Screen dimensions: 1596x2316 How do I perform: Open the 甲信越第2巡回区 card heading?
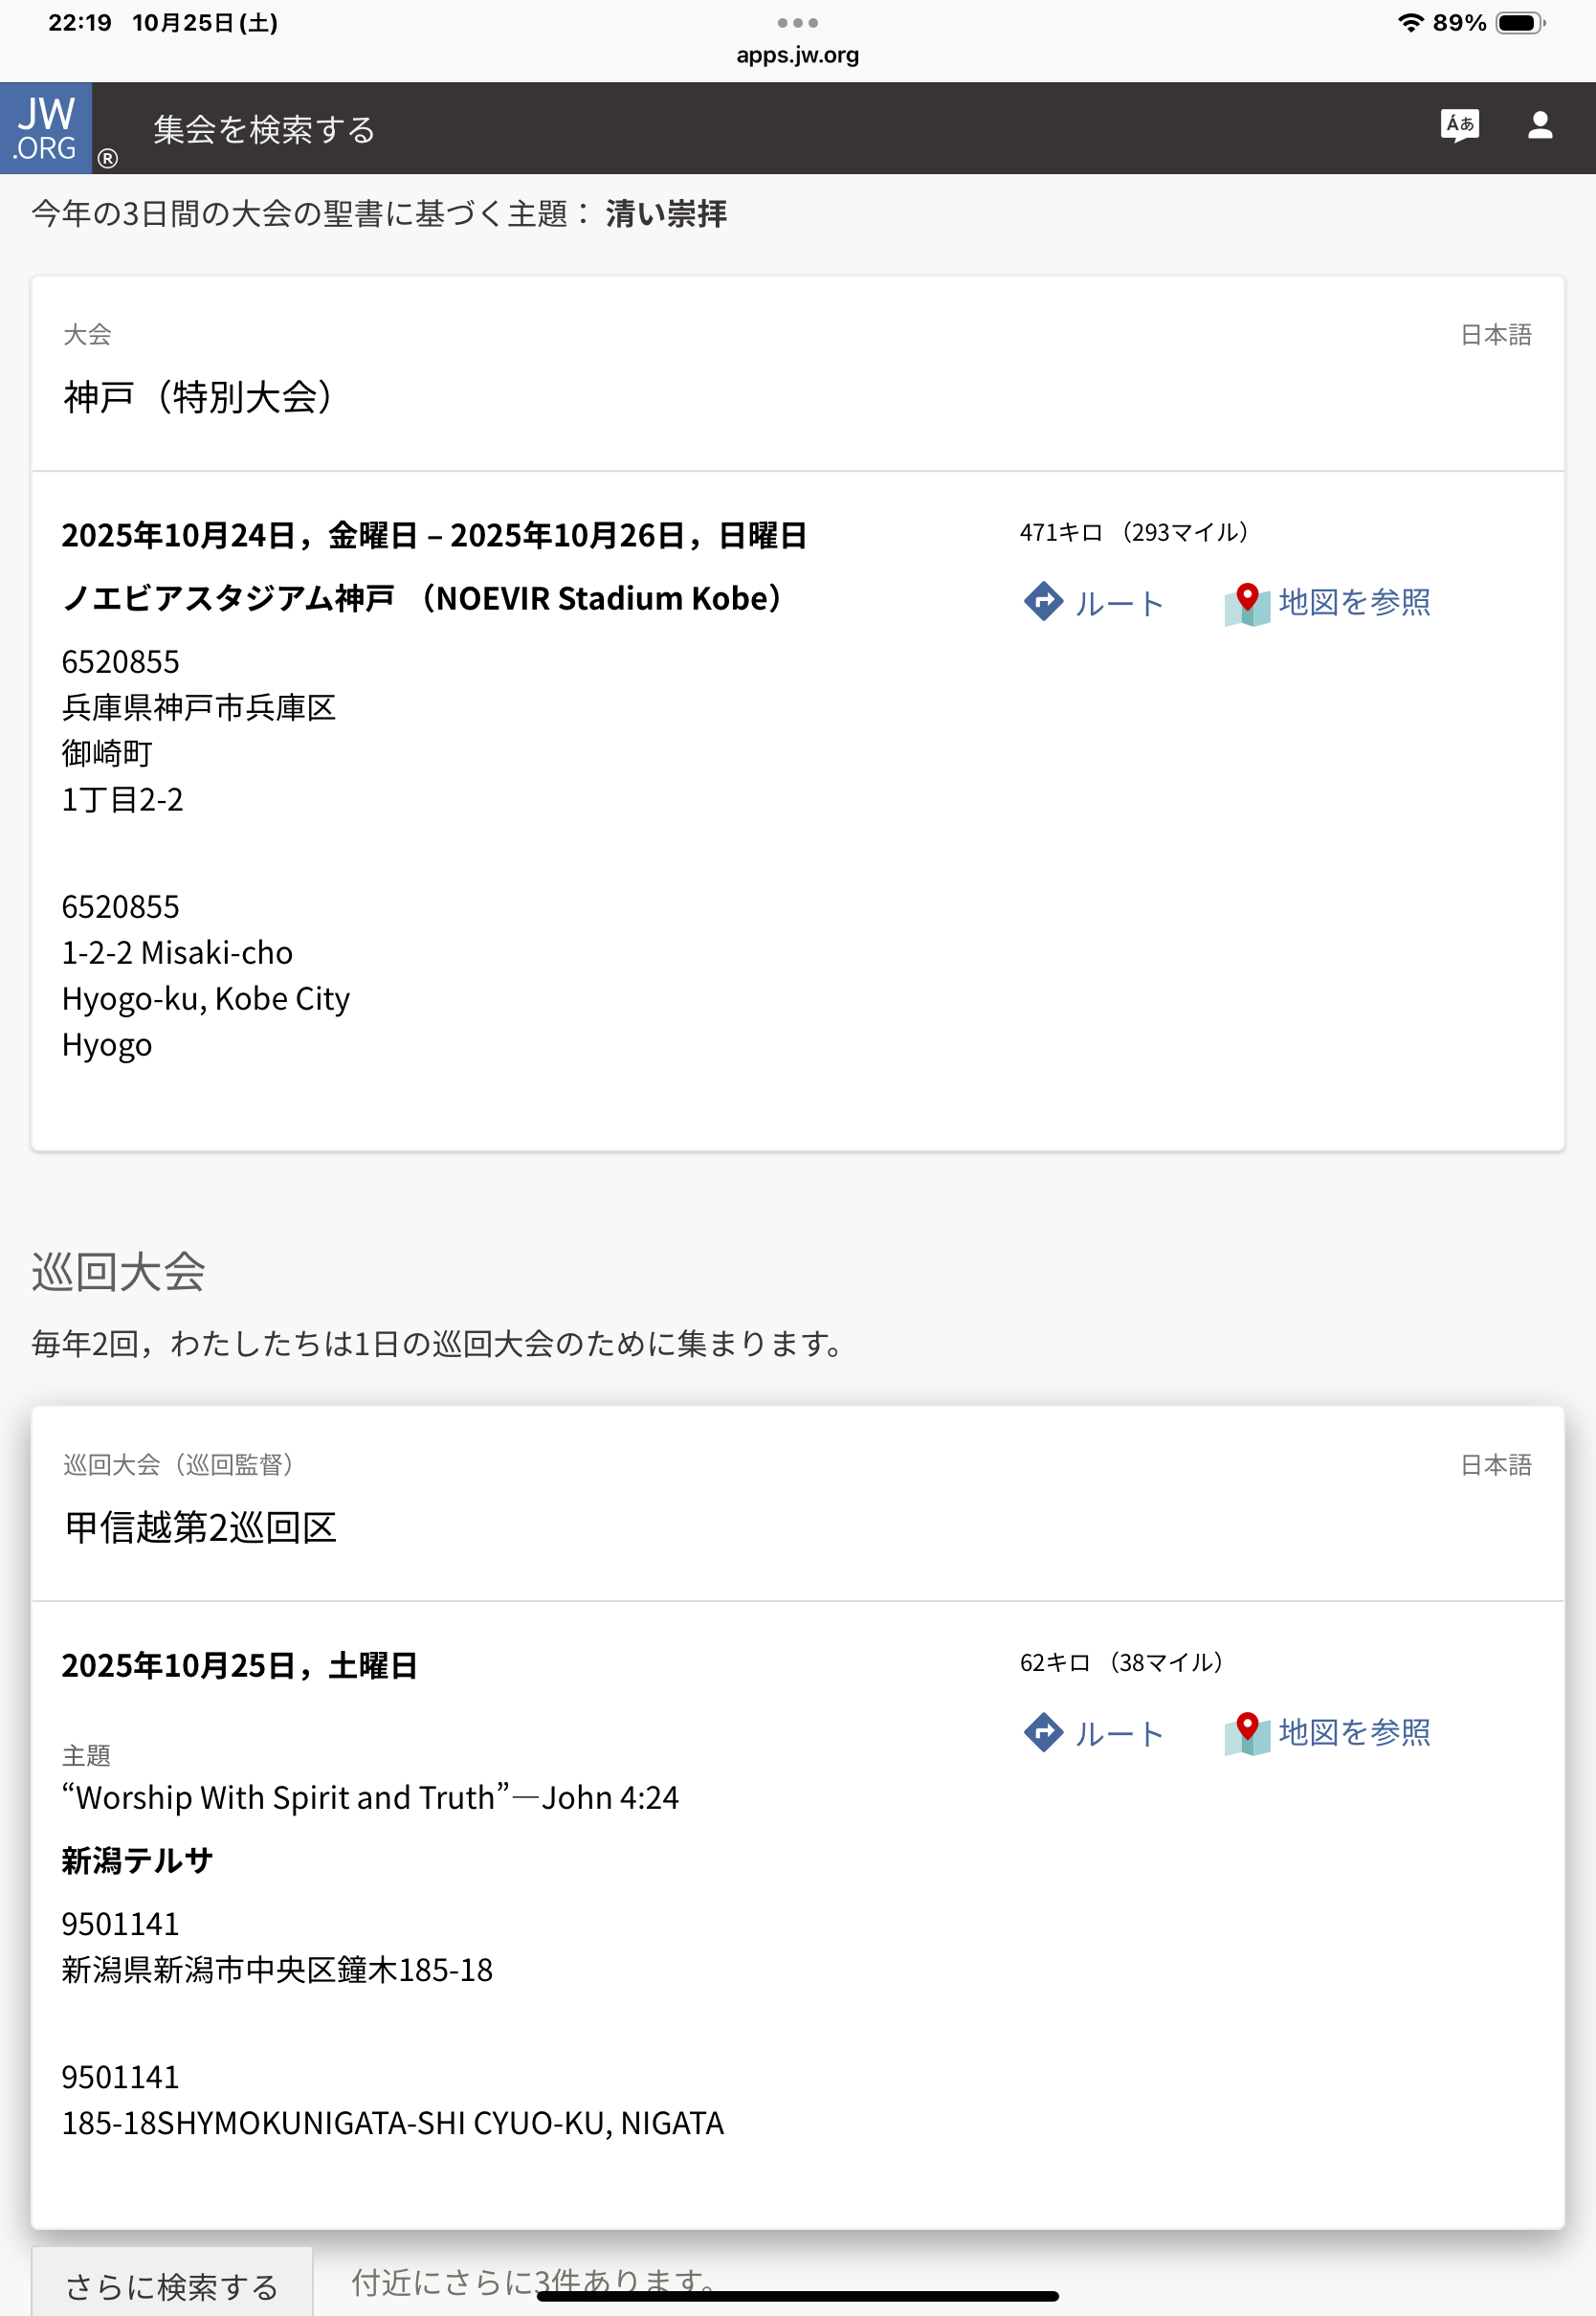pyautogui.click(x=200, y=1528)
